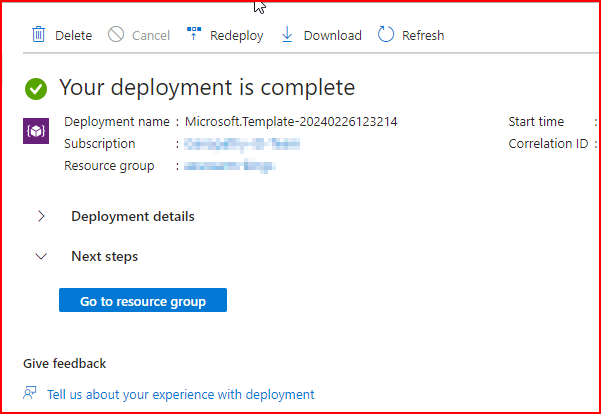
Task: Click the Download arrow icon
Action: click(287, 34)
